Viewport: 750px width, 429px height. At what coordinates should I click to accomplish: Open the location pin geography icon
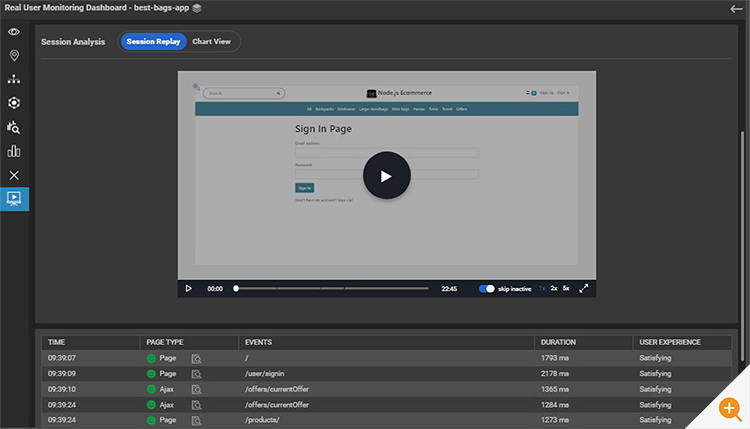point(14,55)
